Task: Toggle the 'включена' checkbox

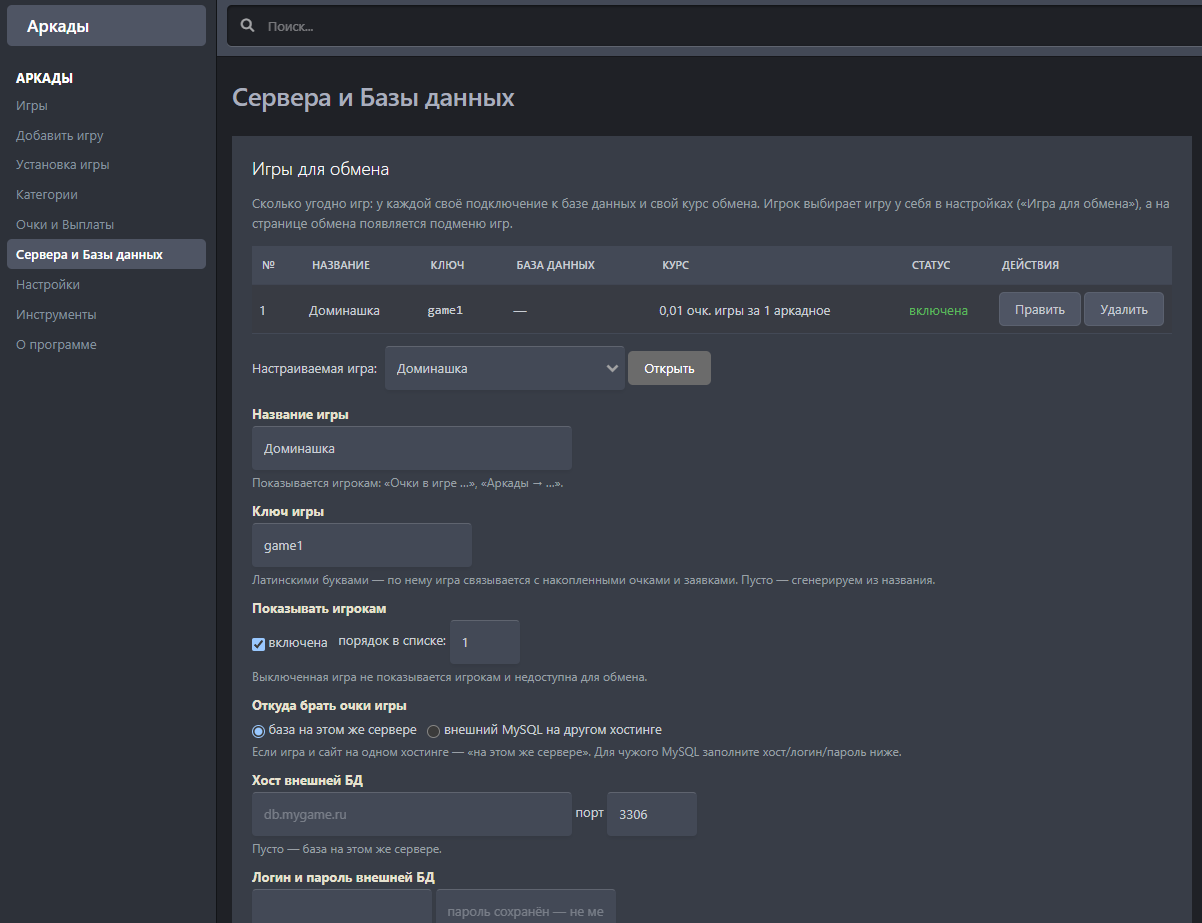Action: click(x=258, y=644)
